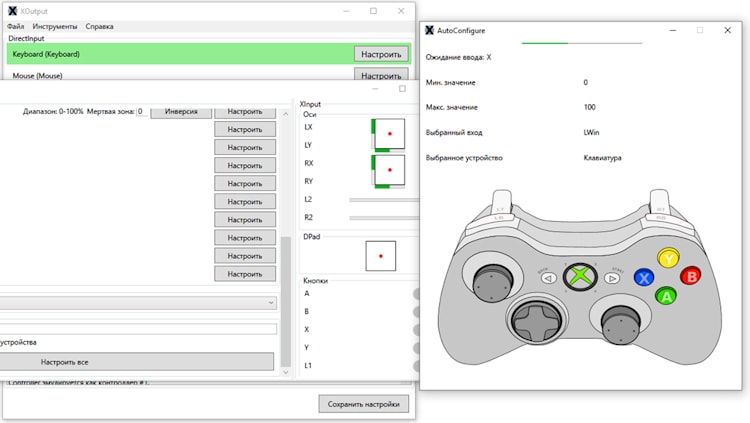The image size is (750, 423).
Task: Minimize the AutoConfigure window
Action: point(673,30)
